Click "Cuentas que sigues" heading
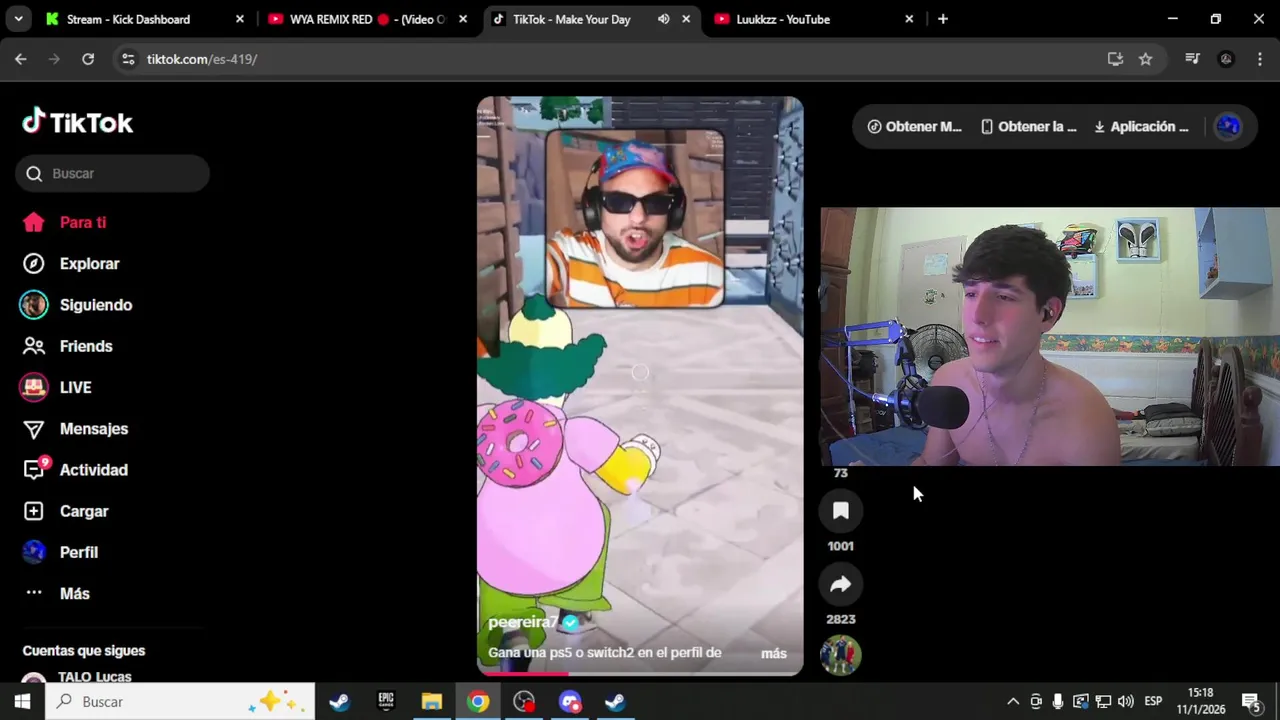Screen dimensions: 1280x720 (x=84, y=651)
